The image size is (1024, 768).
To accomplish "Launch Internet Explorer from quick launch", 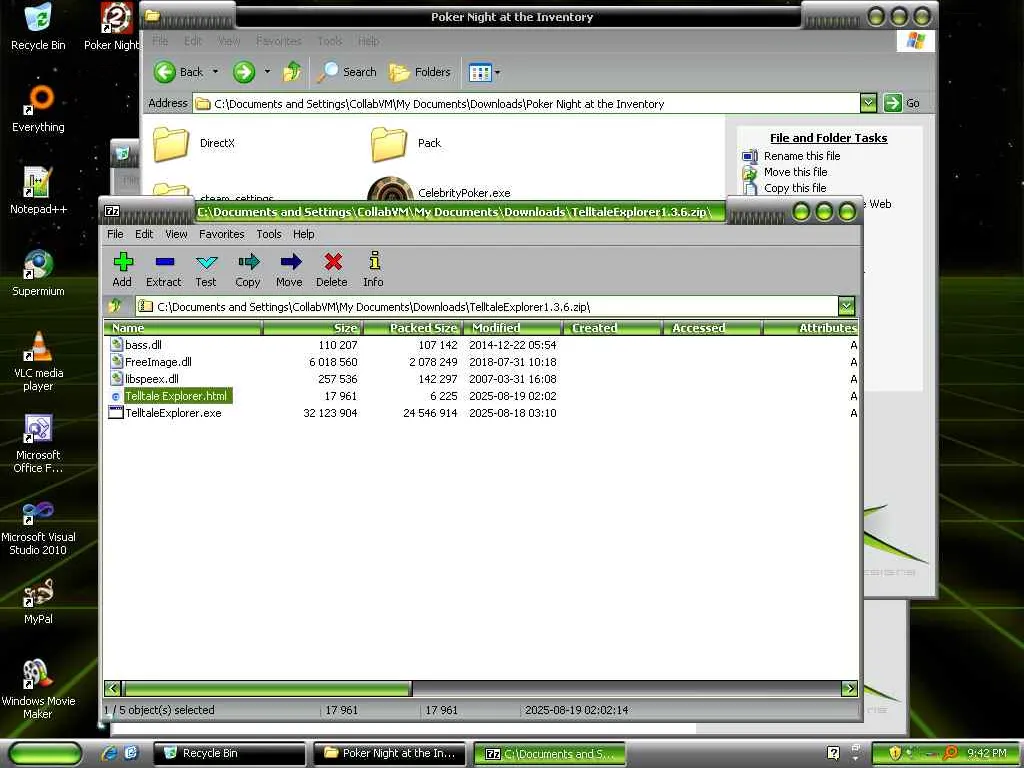I will point(108,753).
